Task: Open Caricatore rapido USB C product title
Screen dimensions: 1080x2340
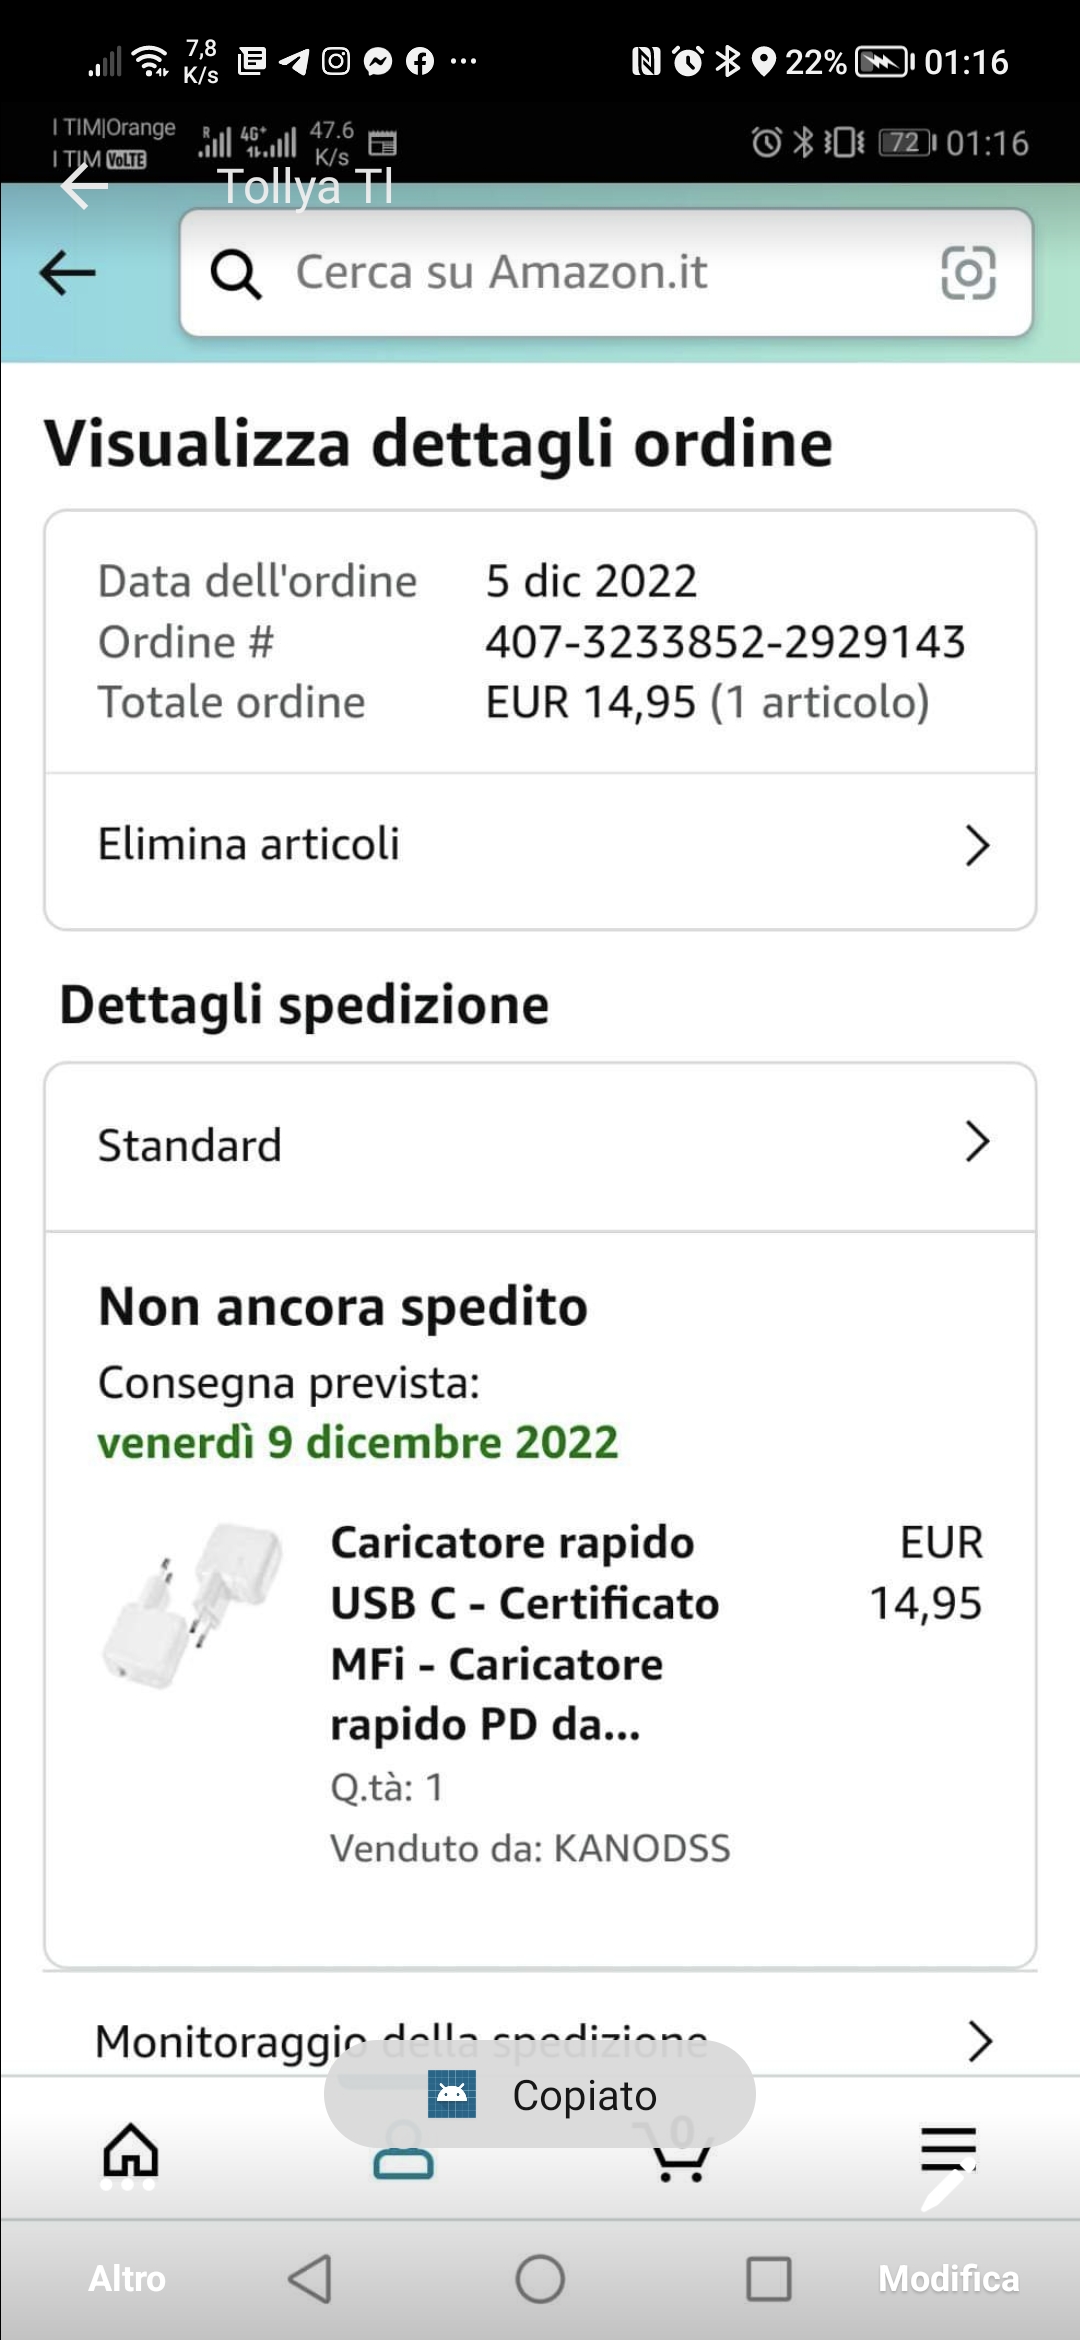Action: (x=524, y=1633)
